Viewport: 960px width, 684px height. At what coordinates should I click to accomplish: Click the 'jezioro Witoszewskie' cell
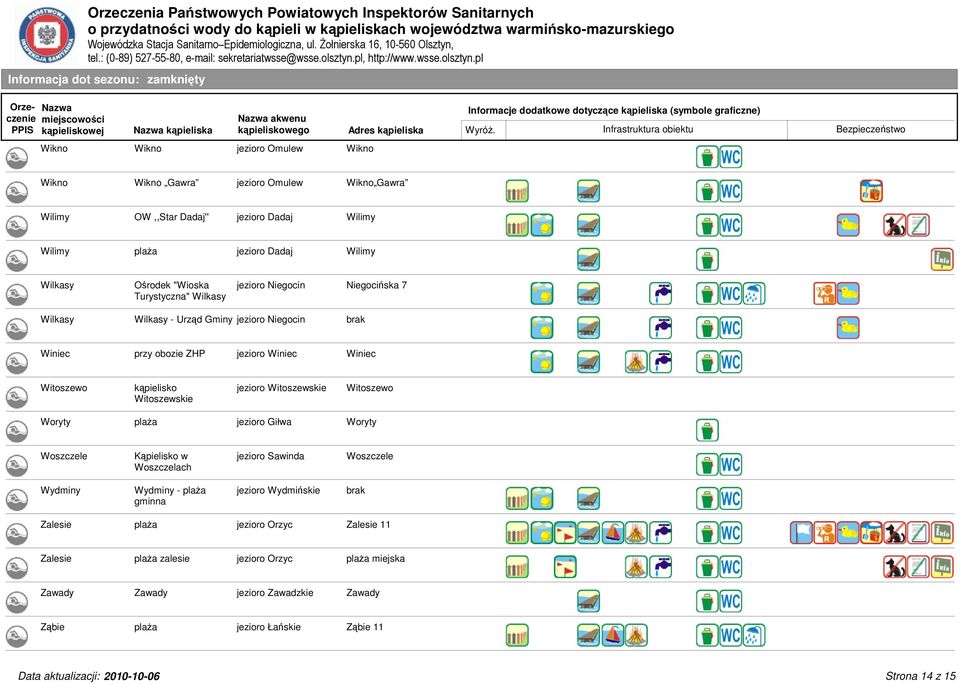[x=282, y=388]
